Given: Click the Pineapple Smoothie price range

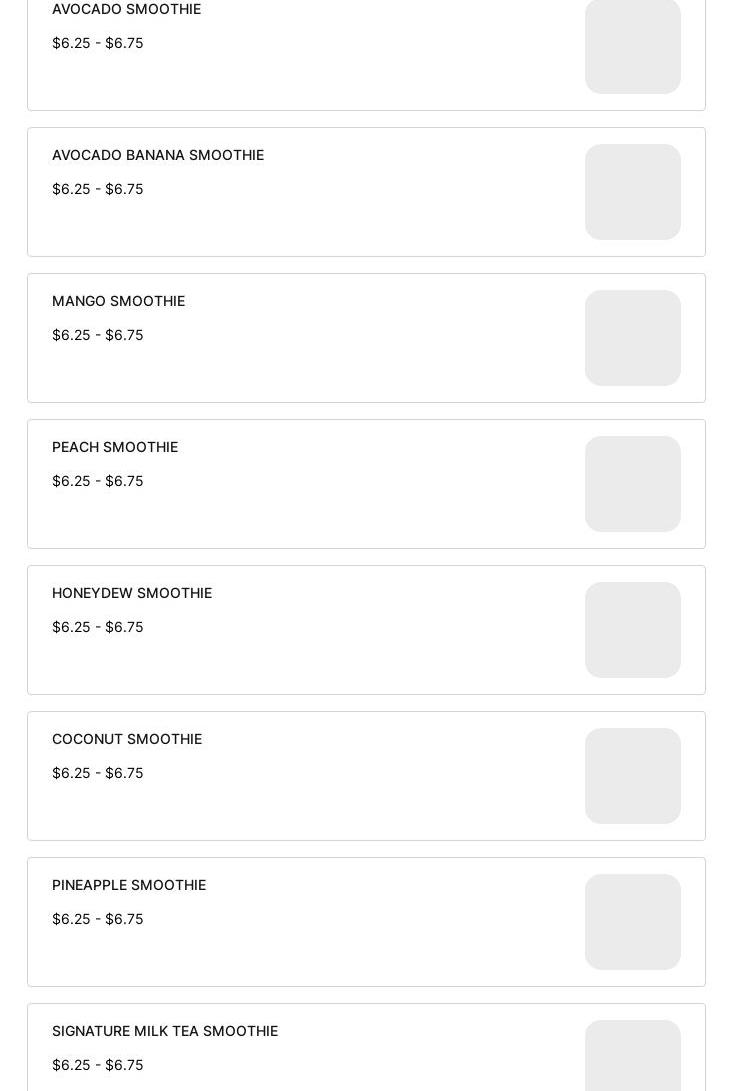Looking at the screenshot, I should point(97,919).
